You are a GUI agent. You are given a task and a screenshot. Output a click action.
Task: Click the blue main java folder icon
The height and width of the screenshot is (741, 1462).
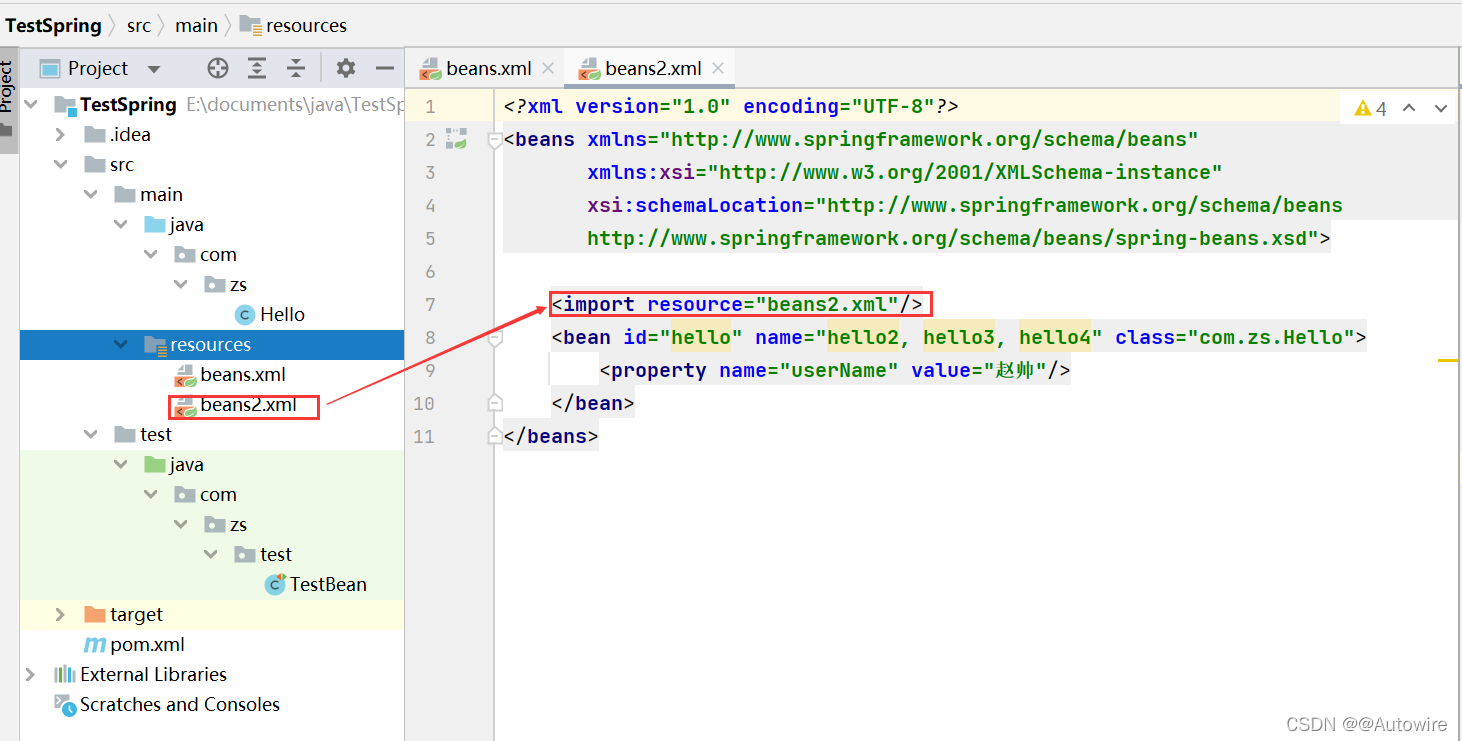(155, 224)
